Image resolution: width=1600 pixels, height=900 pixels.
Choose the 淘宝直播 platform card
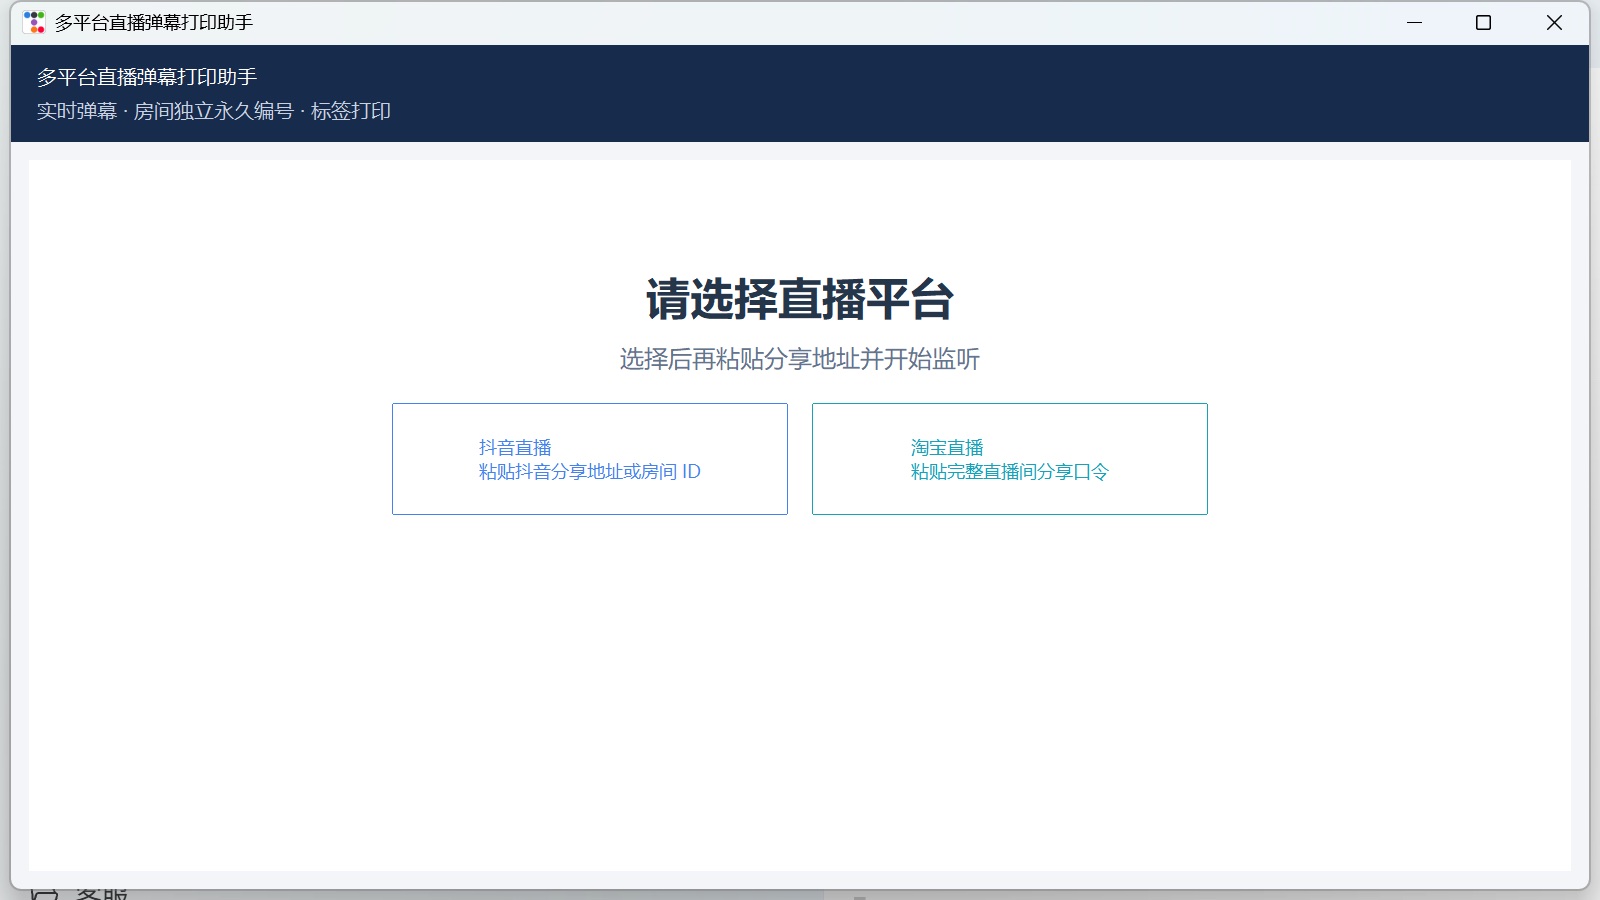1010,459
